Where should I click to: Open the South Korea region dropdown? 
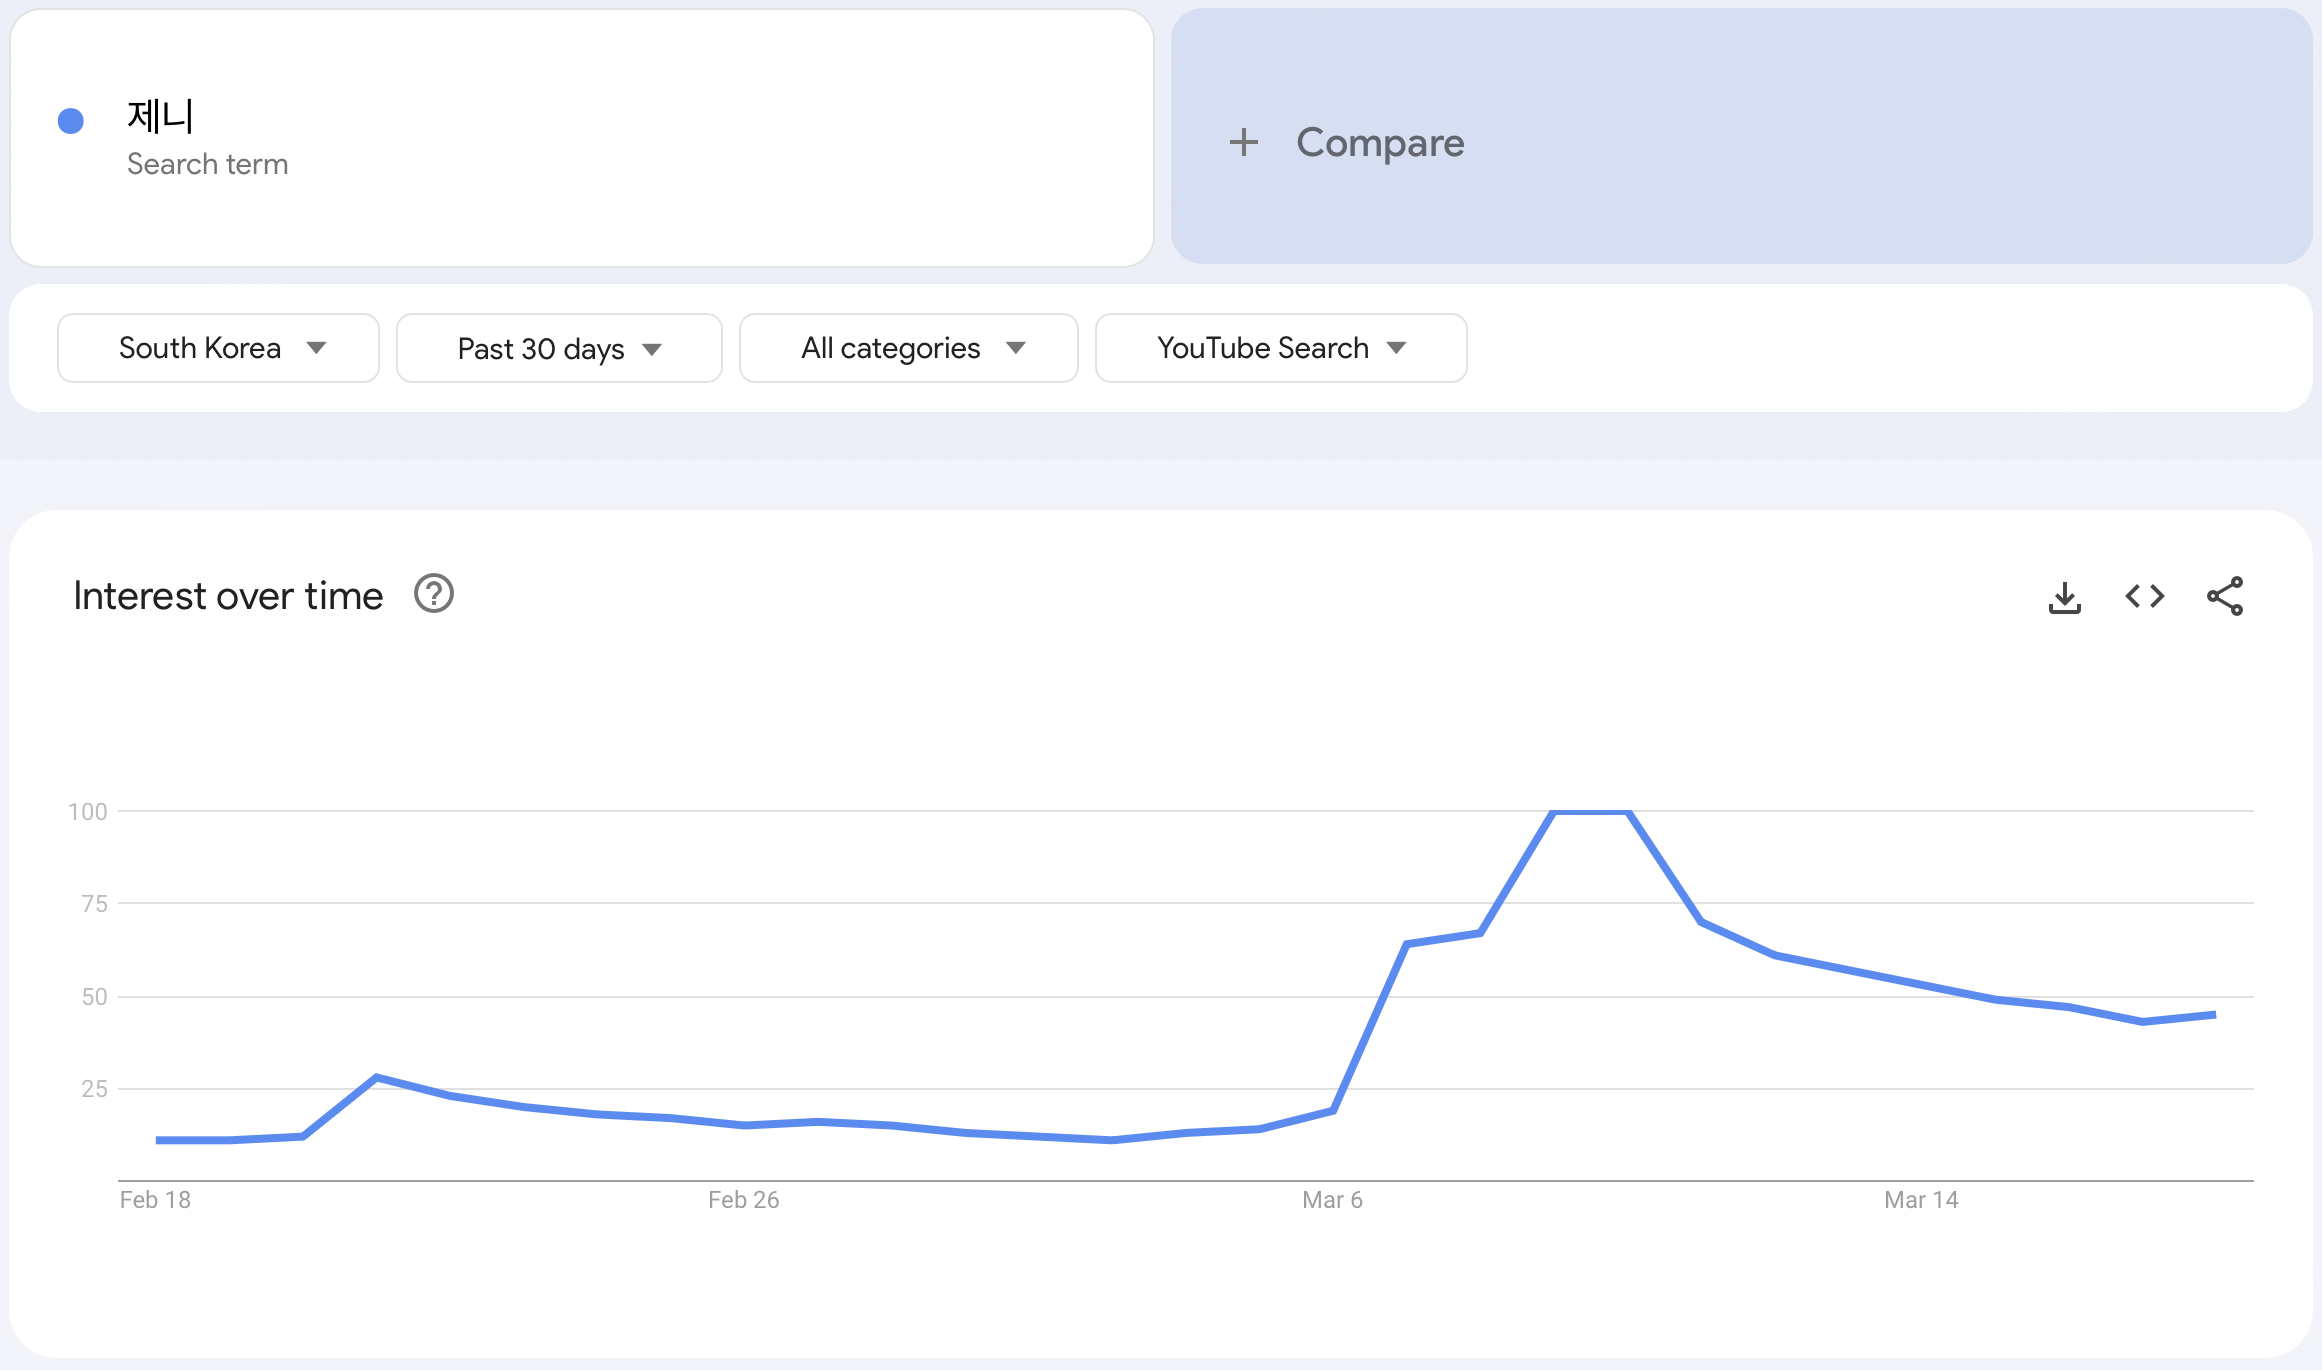tap(218, 348)
